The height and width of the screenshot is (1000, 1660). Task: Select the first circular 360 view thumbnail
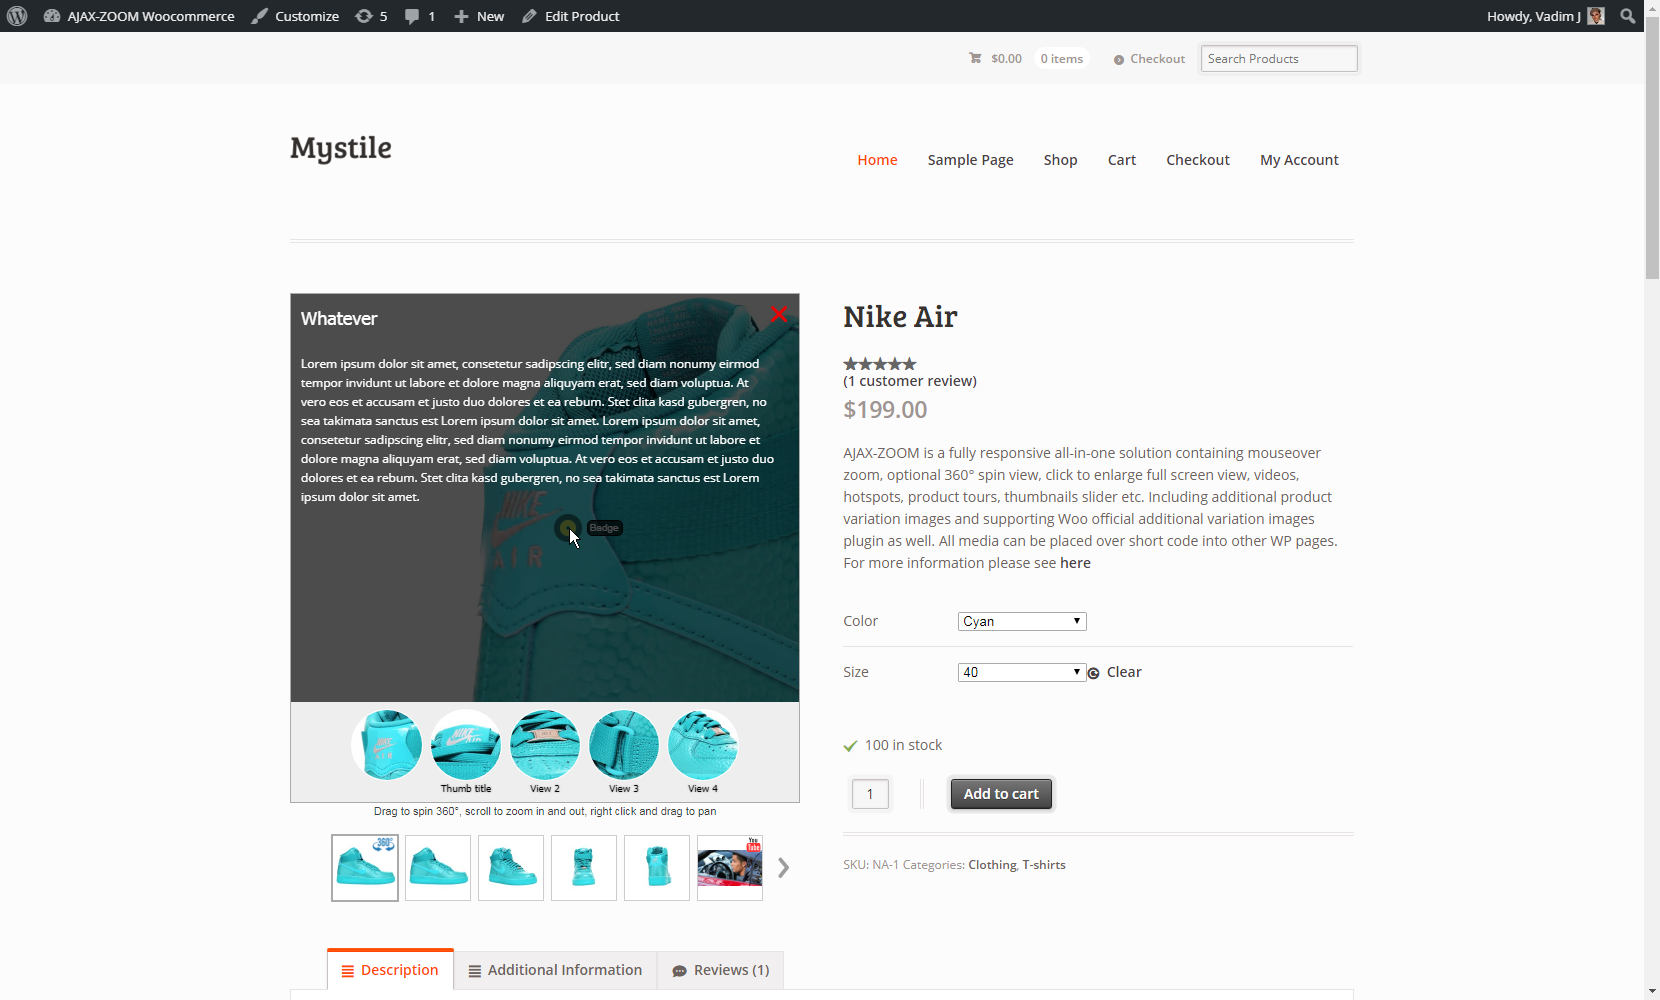(x=387, y=745)
